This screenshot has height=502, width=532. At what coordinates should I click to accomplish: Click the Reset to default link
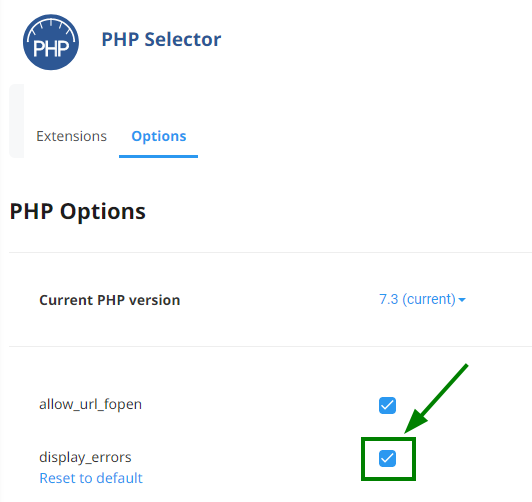pyautogui.click(x=91, y=478)
